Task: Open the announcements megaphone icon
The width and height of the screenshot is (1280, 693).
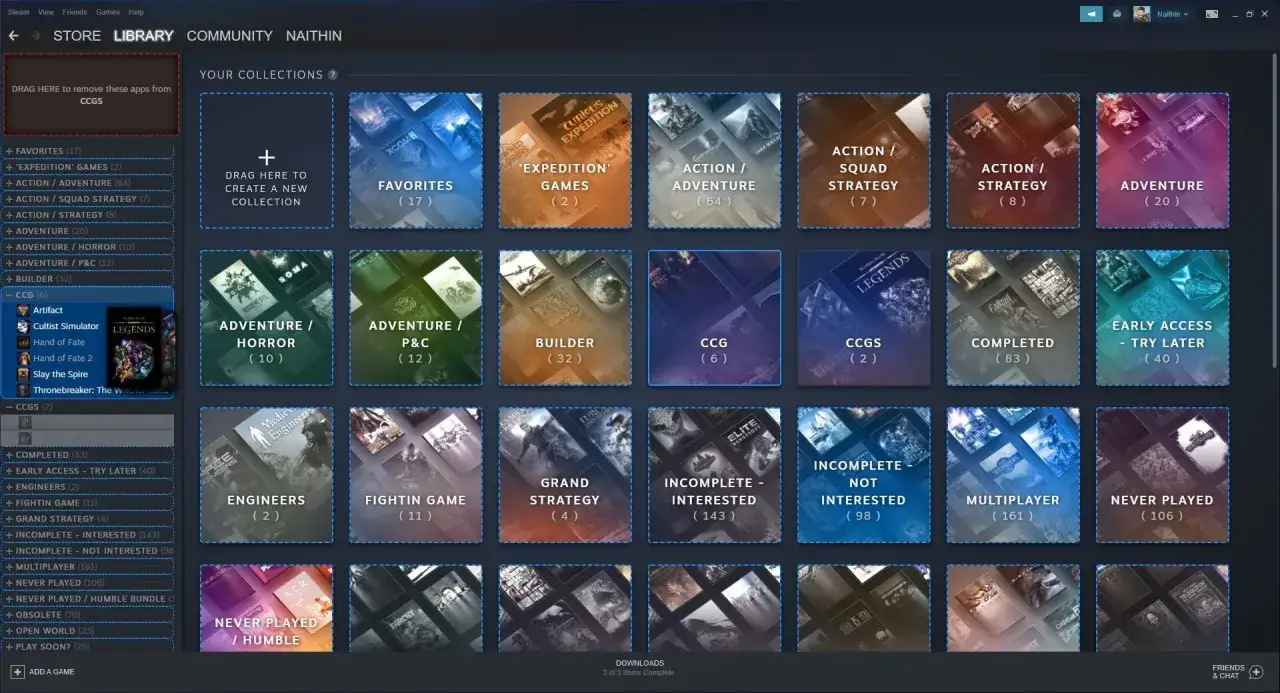Action: click(x=1091, y=14)
